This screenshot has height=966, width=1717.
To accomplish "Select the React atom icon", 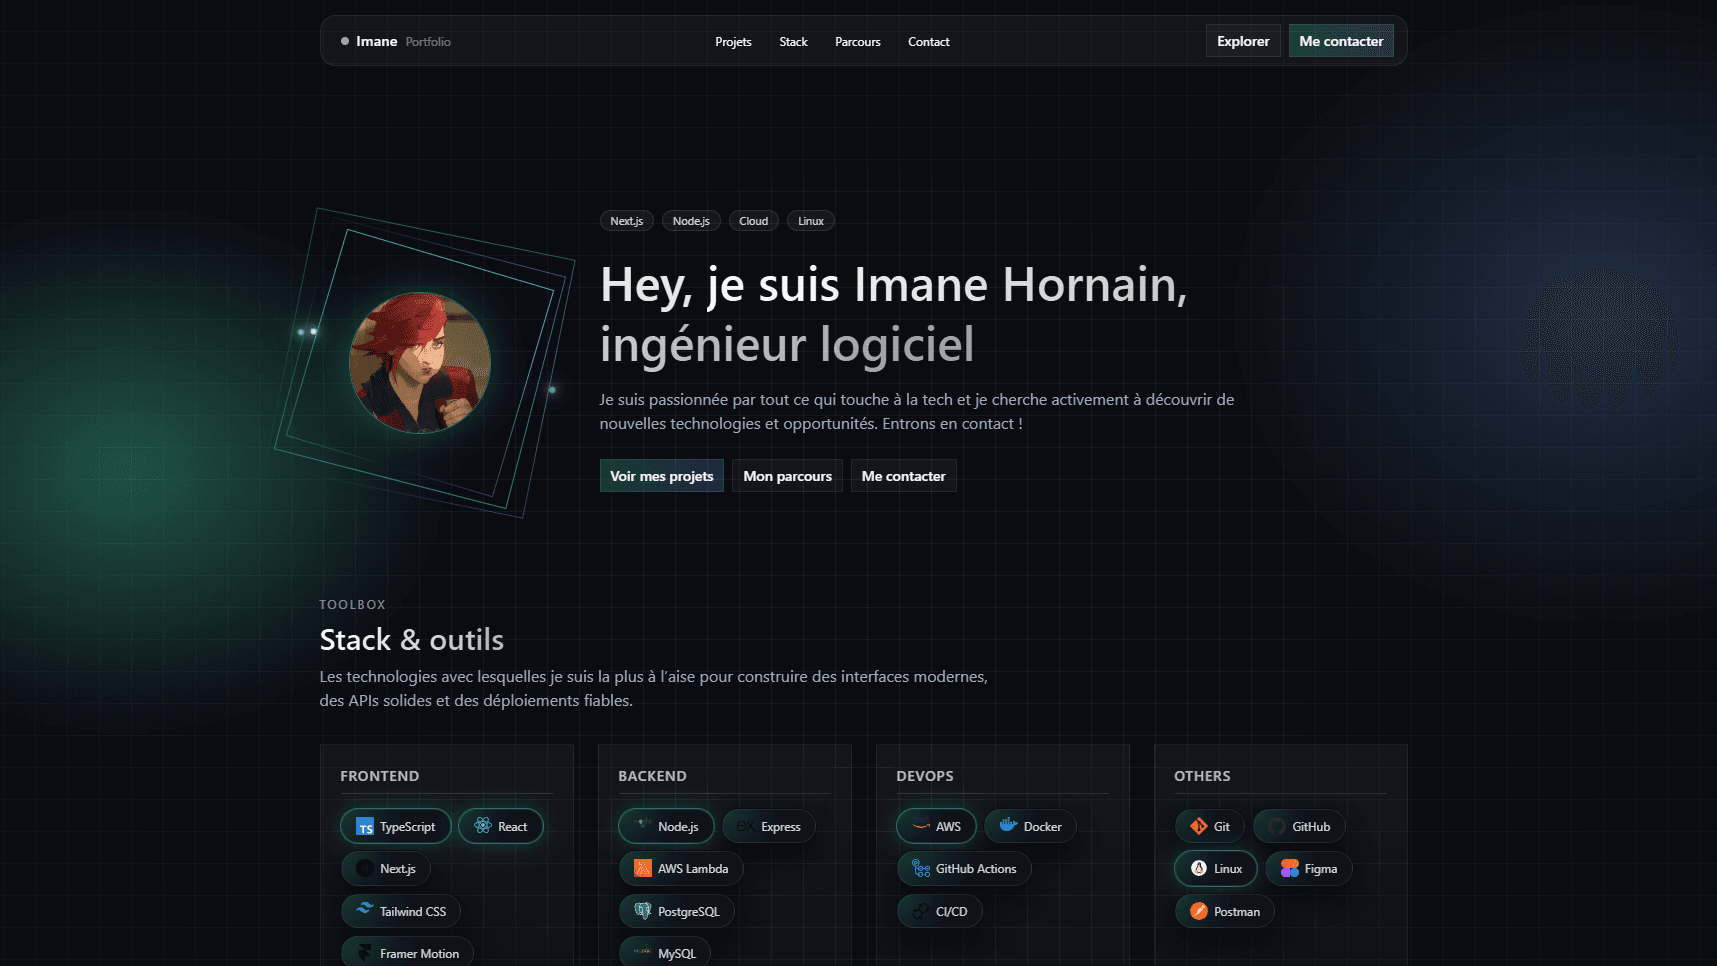I will (x=483, y=826).
